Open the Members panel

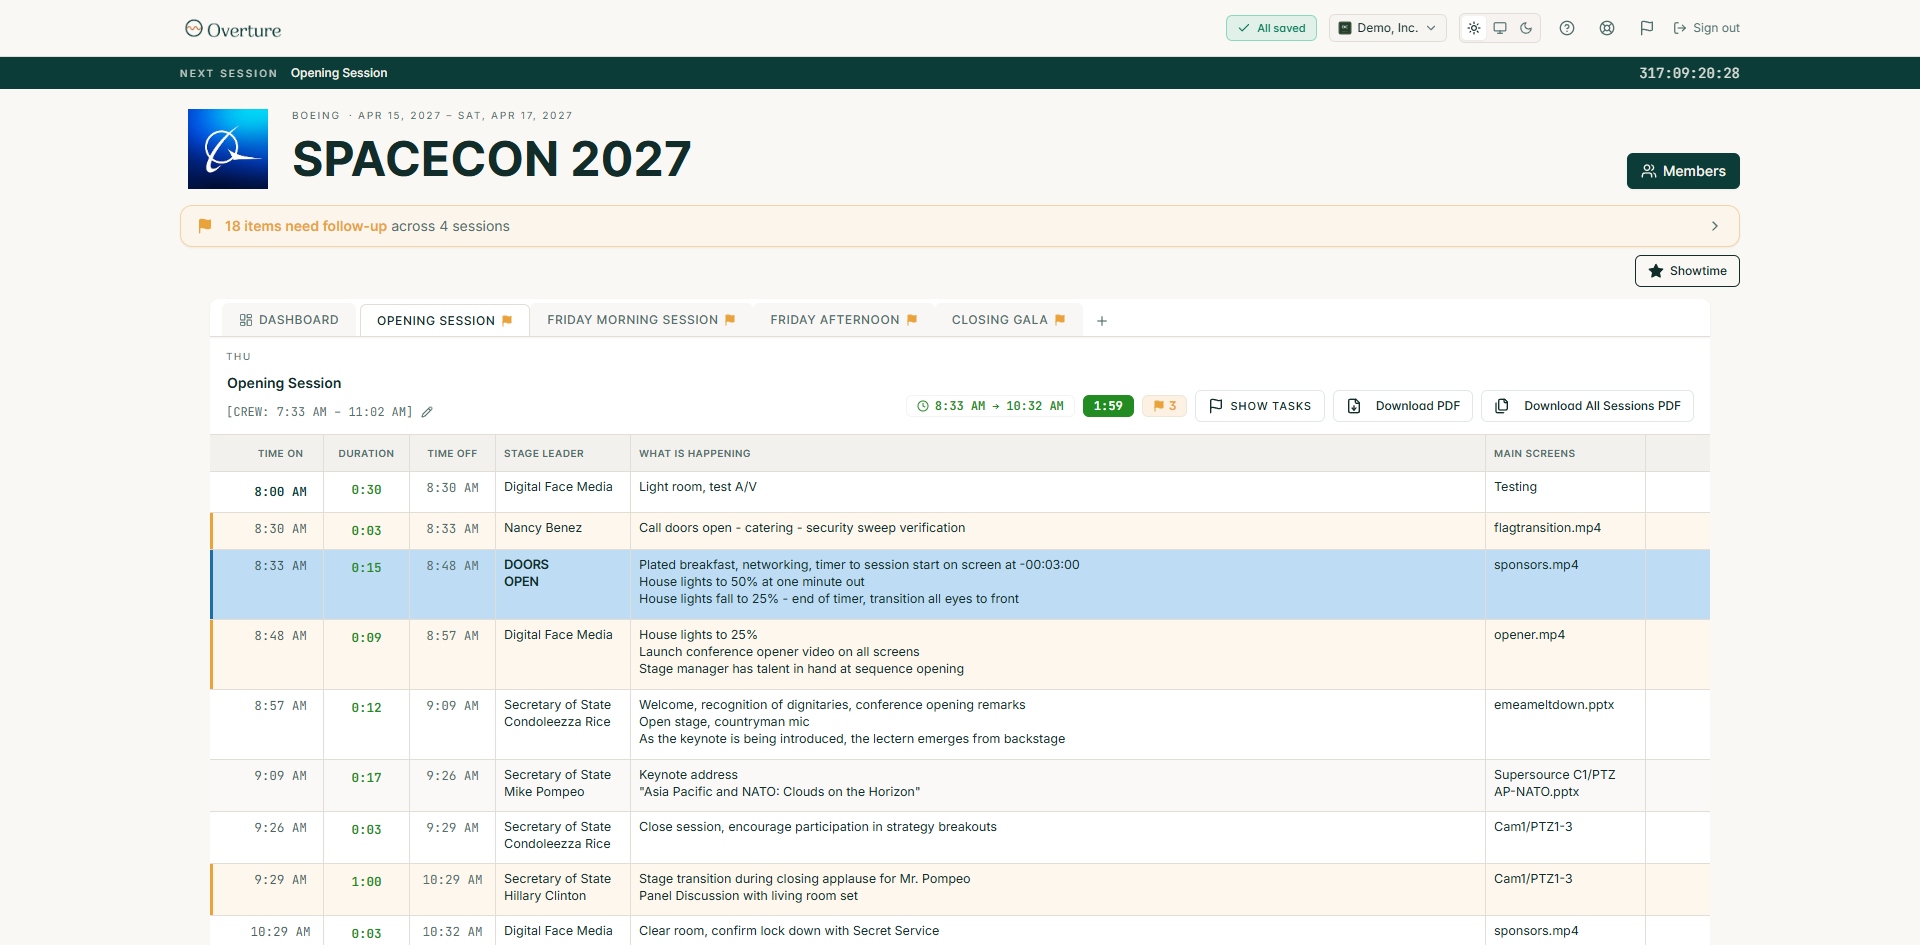(x=1683, y=171)
